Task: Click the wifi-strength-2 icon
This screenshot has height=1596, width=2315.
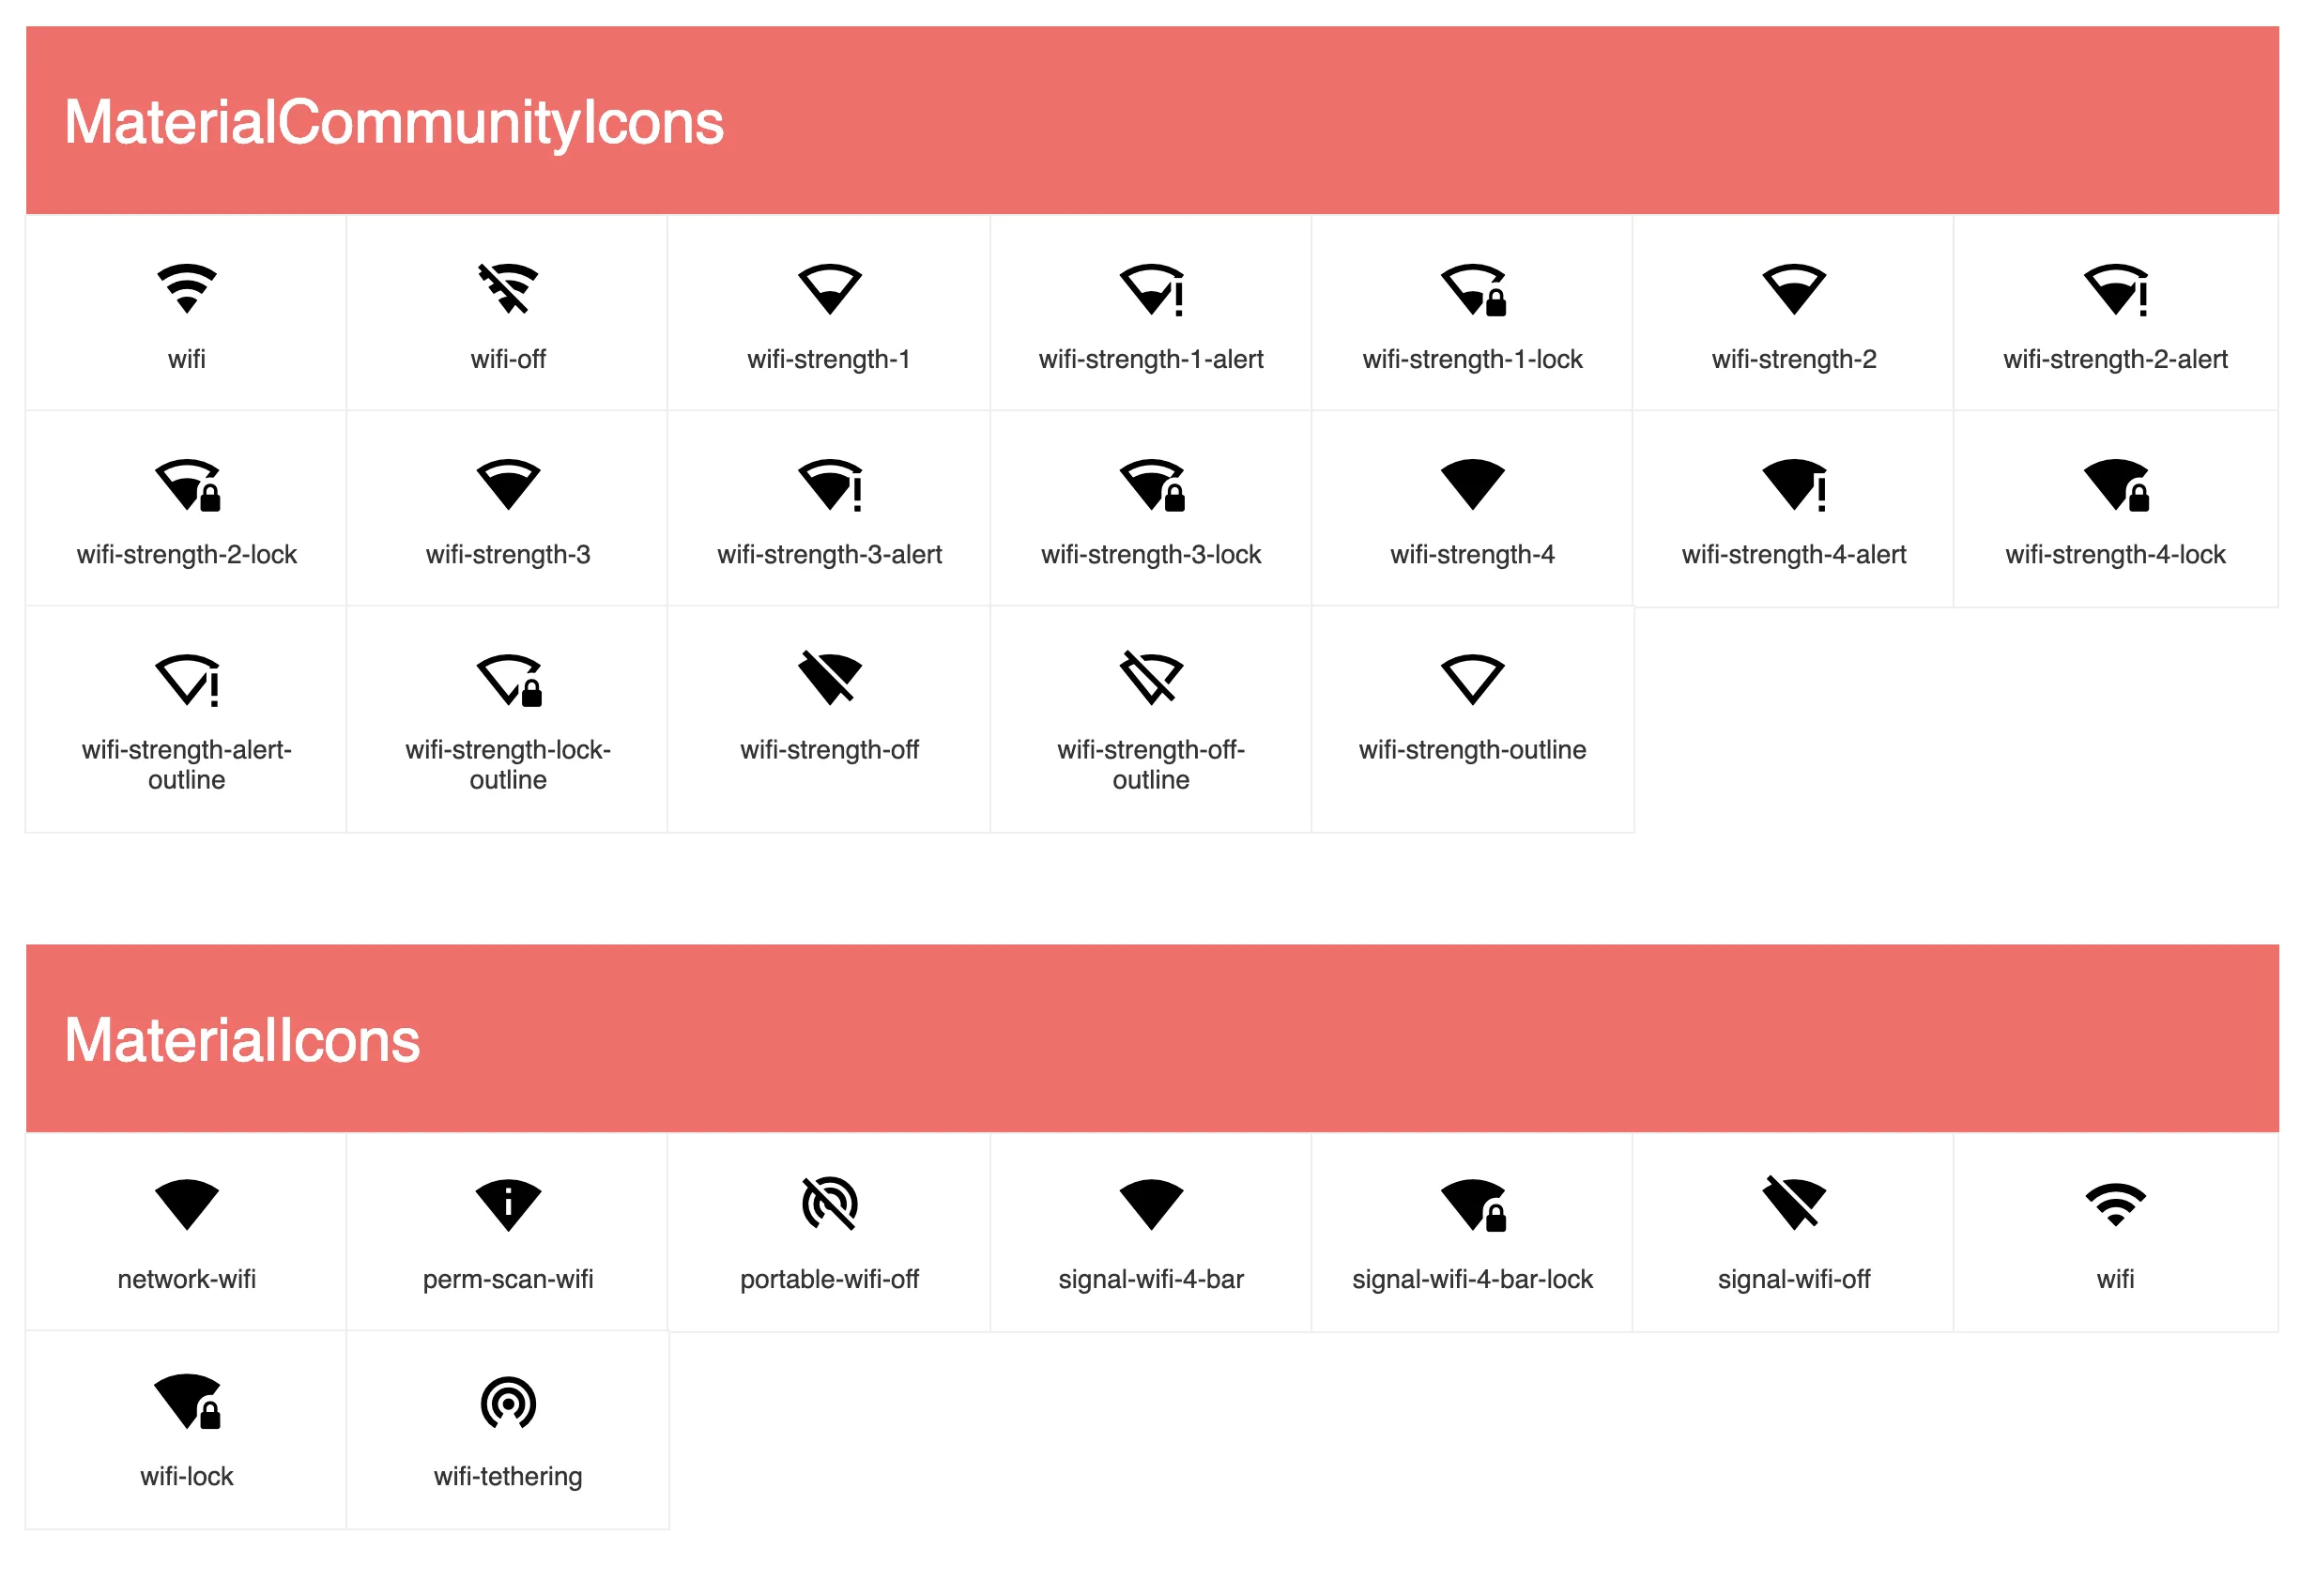Action: 1793,289
